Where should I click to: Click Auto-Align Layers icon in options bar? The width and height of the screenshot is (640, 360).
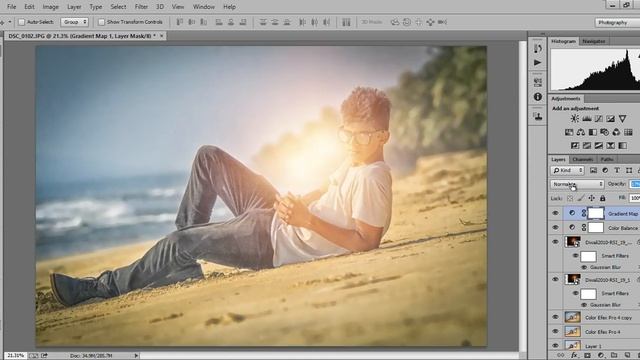pyautogui.click(x=346, y=22)
